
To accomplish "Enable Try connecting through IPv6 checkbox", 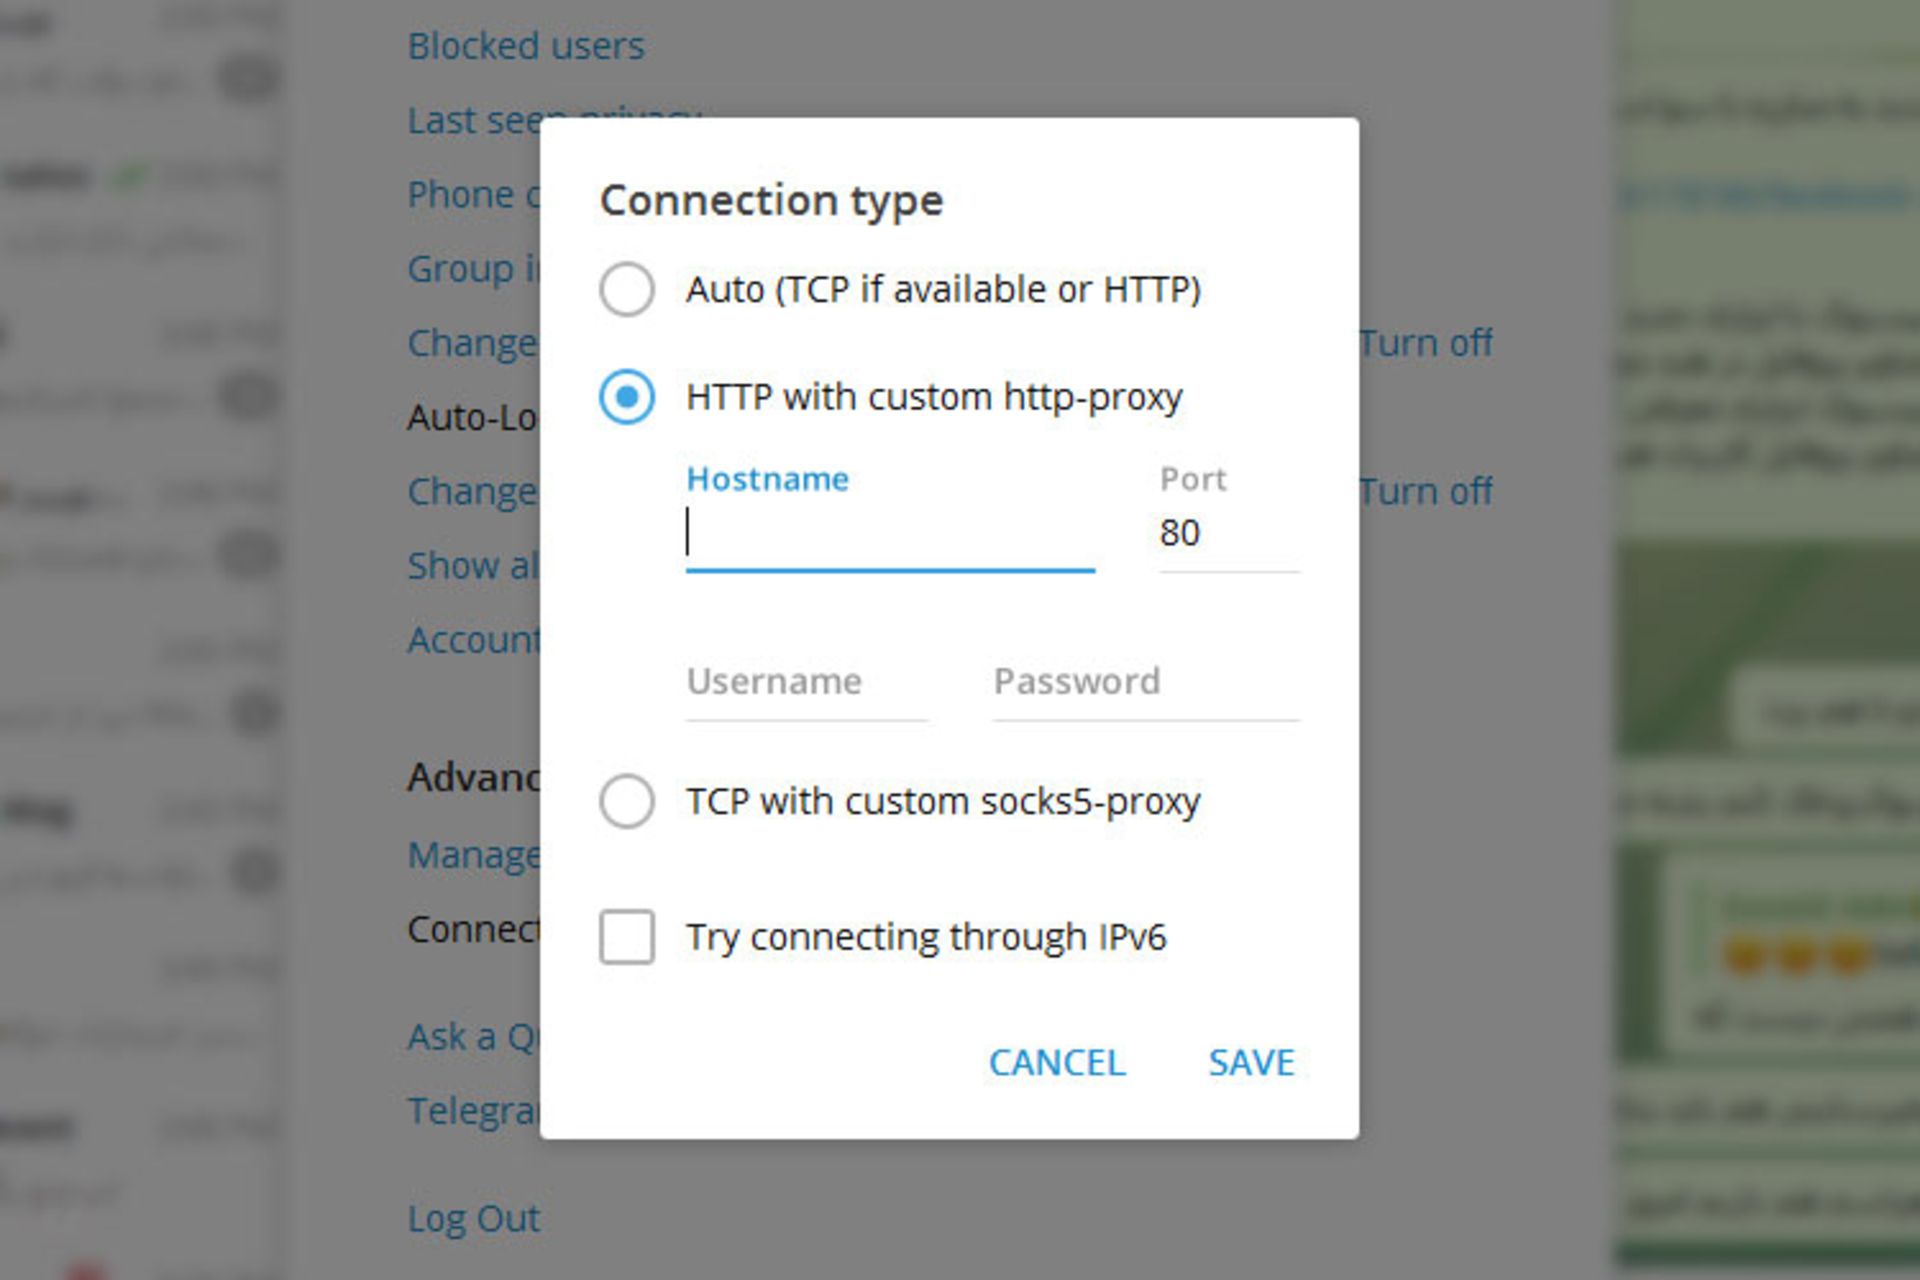I will pyautogui.click(x=627, y=937).
